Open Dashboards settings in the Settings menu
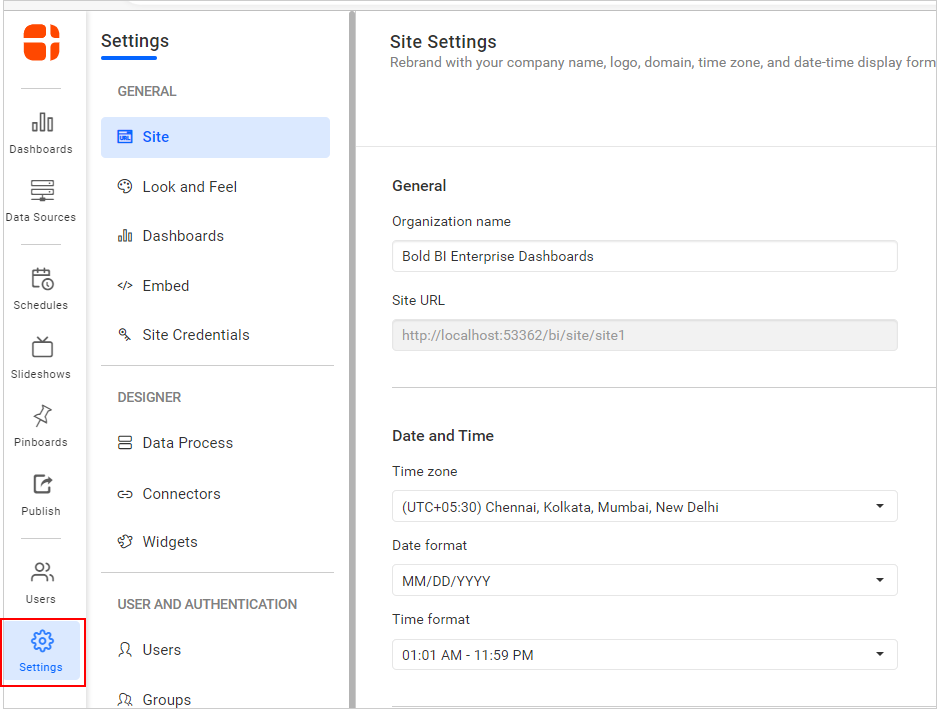Image resolution: width=937 pixels, height=709 pixels. tap(182, 236)
